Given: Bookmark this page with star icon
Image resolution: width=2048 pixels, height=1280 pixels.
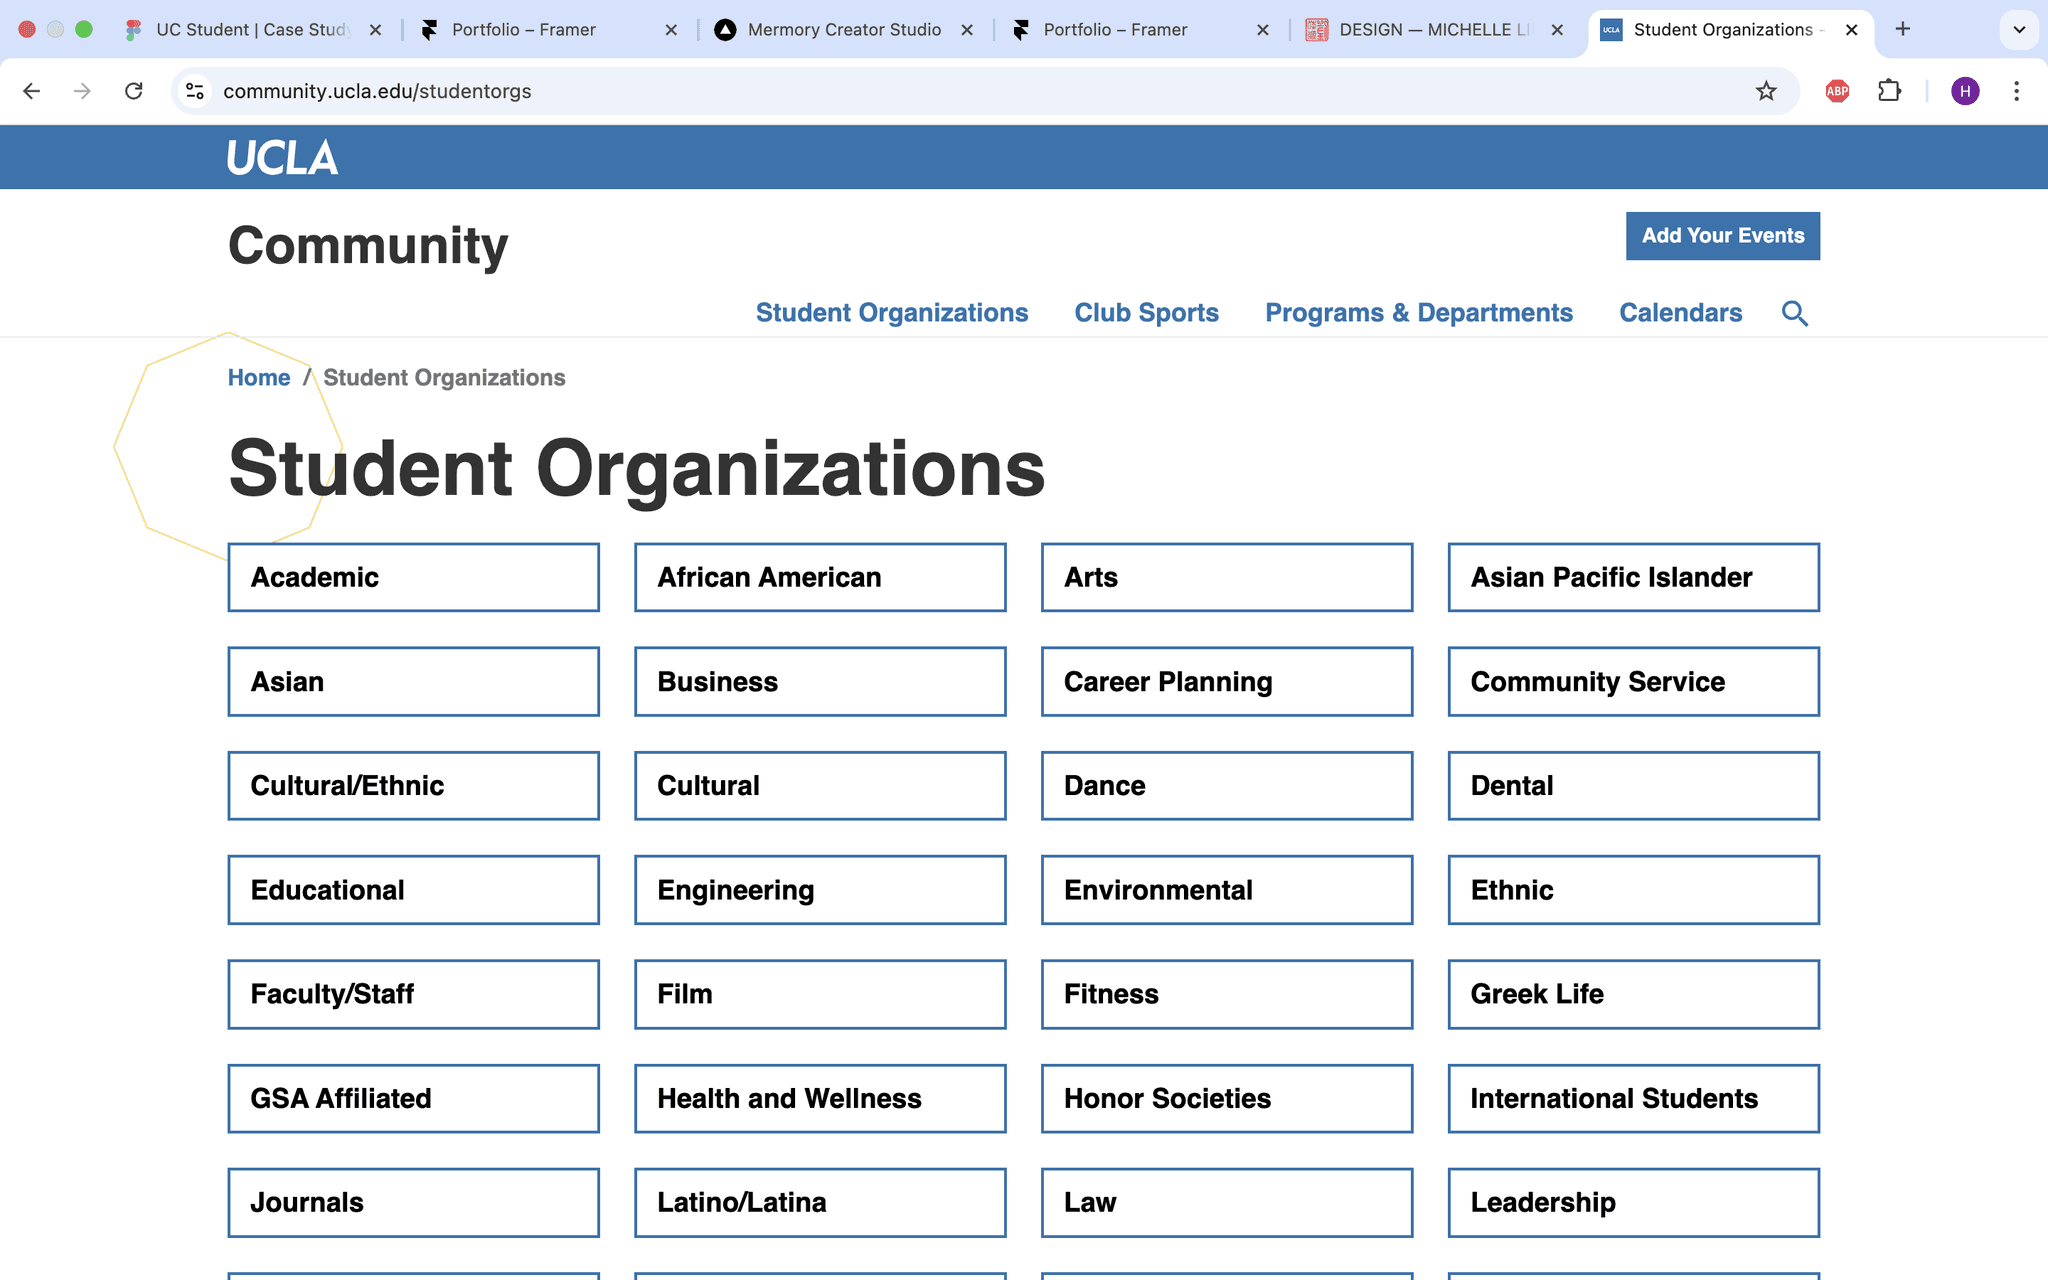Looking at the screenshot, I should tap(1766, 91).
